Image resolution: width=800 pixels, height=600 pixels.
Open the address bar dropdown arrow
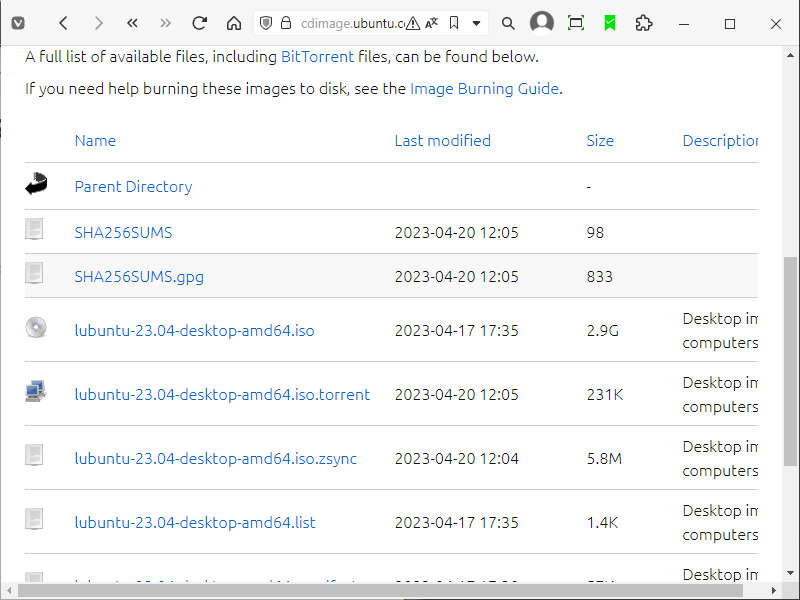[x=477, y=23]
